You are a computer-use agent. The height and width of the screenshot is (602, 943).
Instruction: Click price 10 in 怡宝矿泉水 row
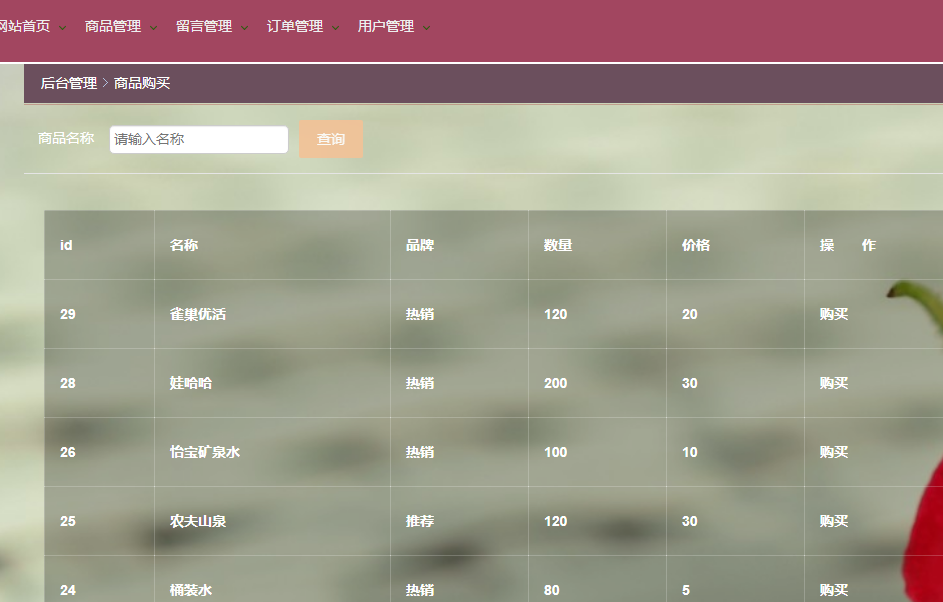point(690,452)
